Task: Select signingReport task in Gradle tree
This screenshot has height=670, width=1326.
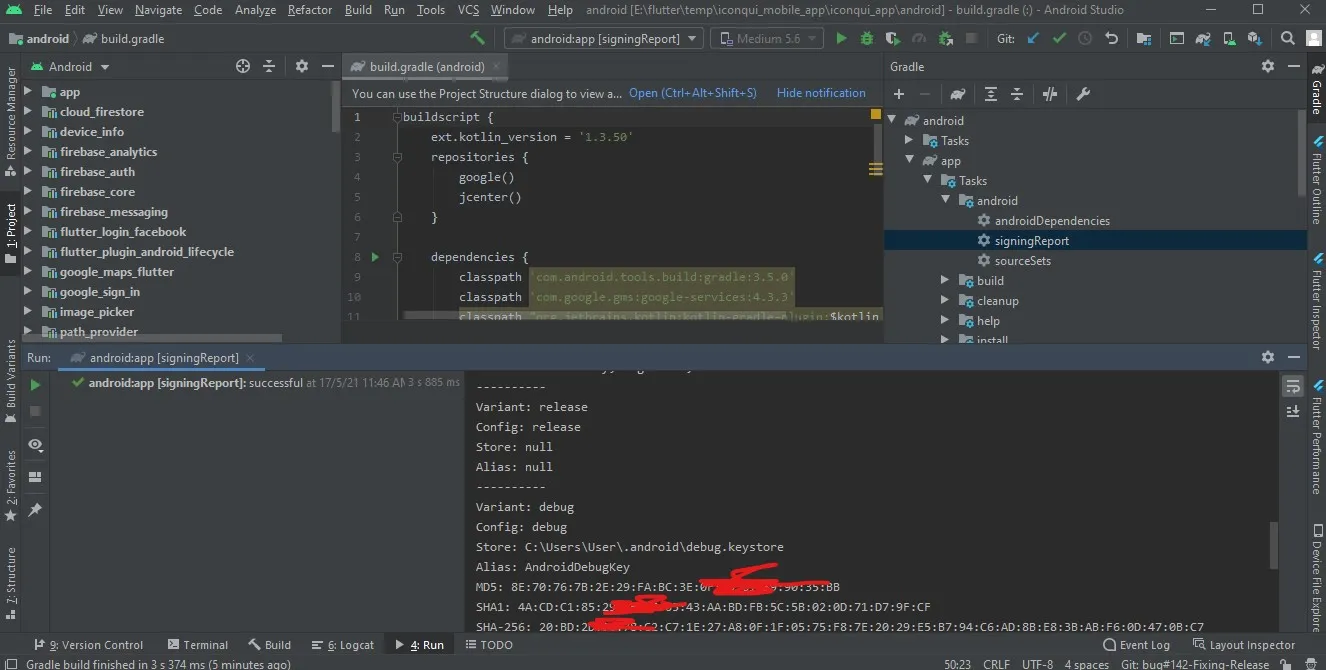Action: (x=1031, y=241)
